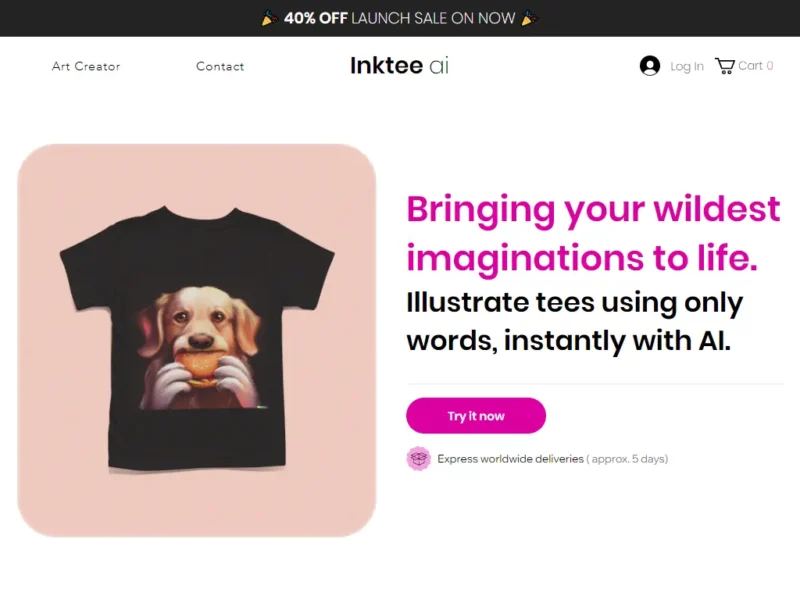Click the left party popper emoji
This screenshot has width=800, height=600.
pyautogui.click(x=269, y=18)
